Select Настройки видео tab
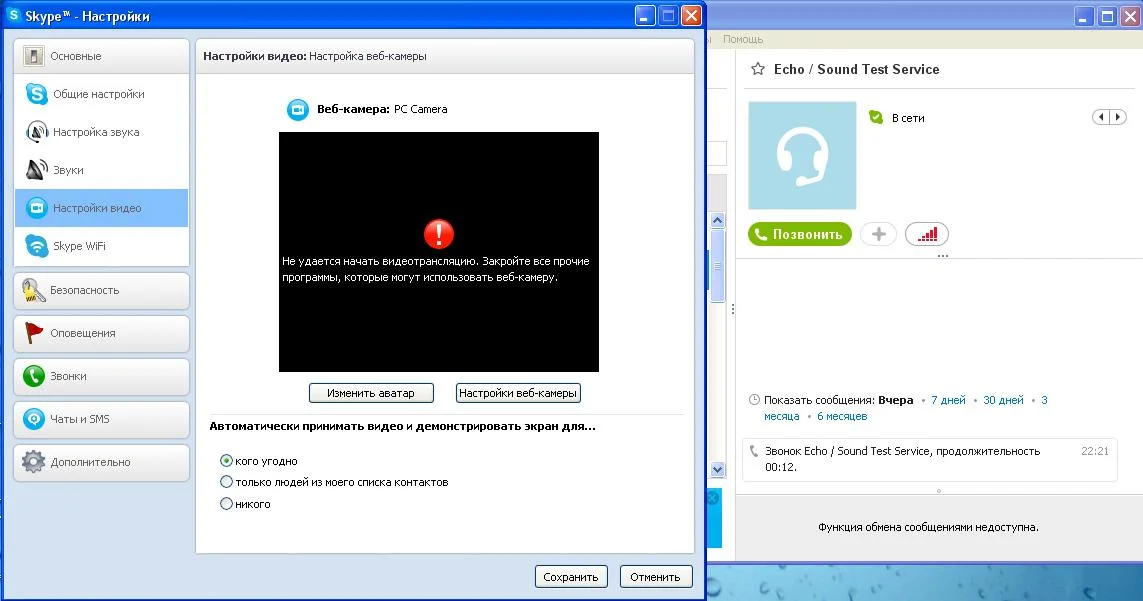1143x601 pixels. (101, 208)
